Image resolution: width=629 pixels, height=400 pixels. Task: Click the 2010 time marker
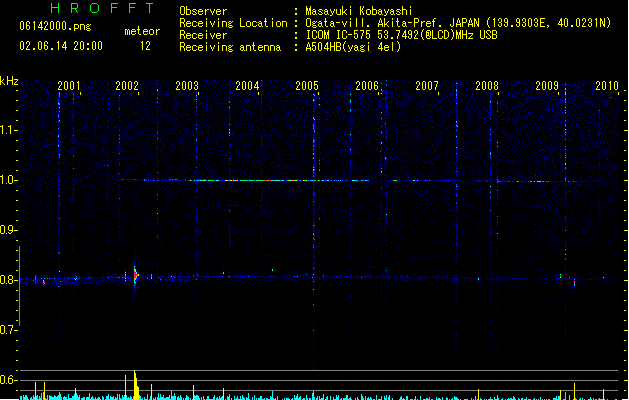(x=607, y=85)
